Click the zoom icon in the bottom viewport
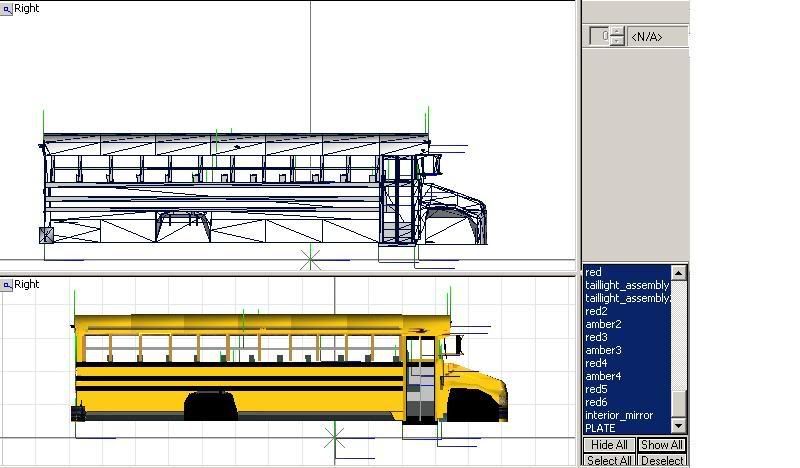 pyautogui.click(x=6, y=285)
